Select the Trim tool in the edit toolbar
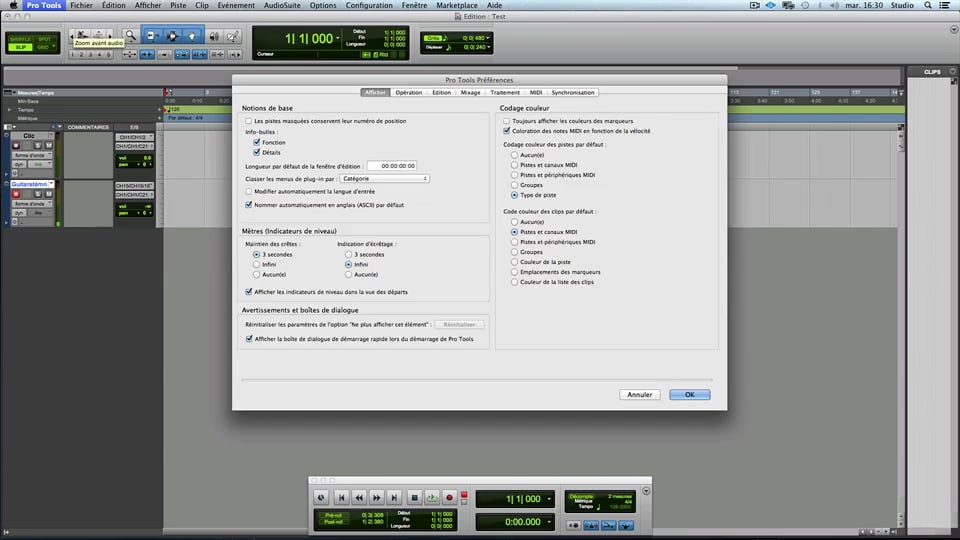 152,36
